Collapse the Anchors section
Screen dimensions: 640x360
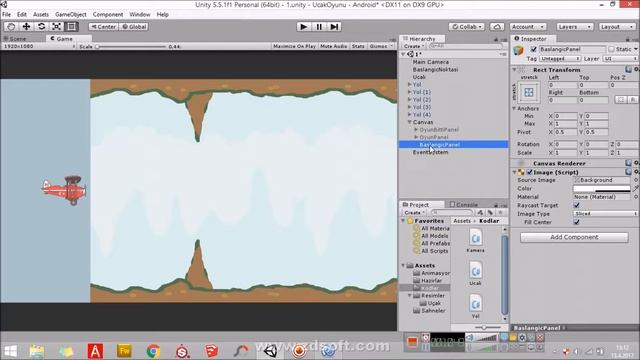tap(514, 109)
